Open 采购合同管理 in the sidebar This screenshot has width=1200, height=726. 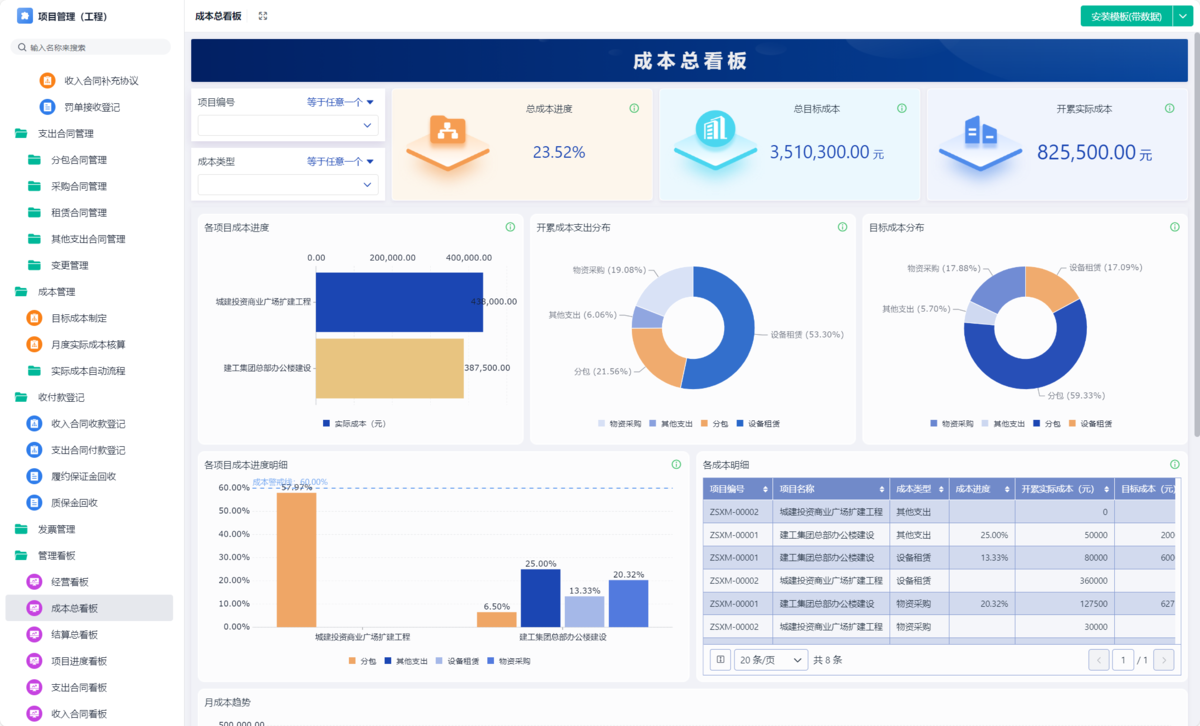[79, 186]
